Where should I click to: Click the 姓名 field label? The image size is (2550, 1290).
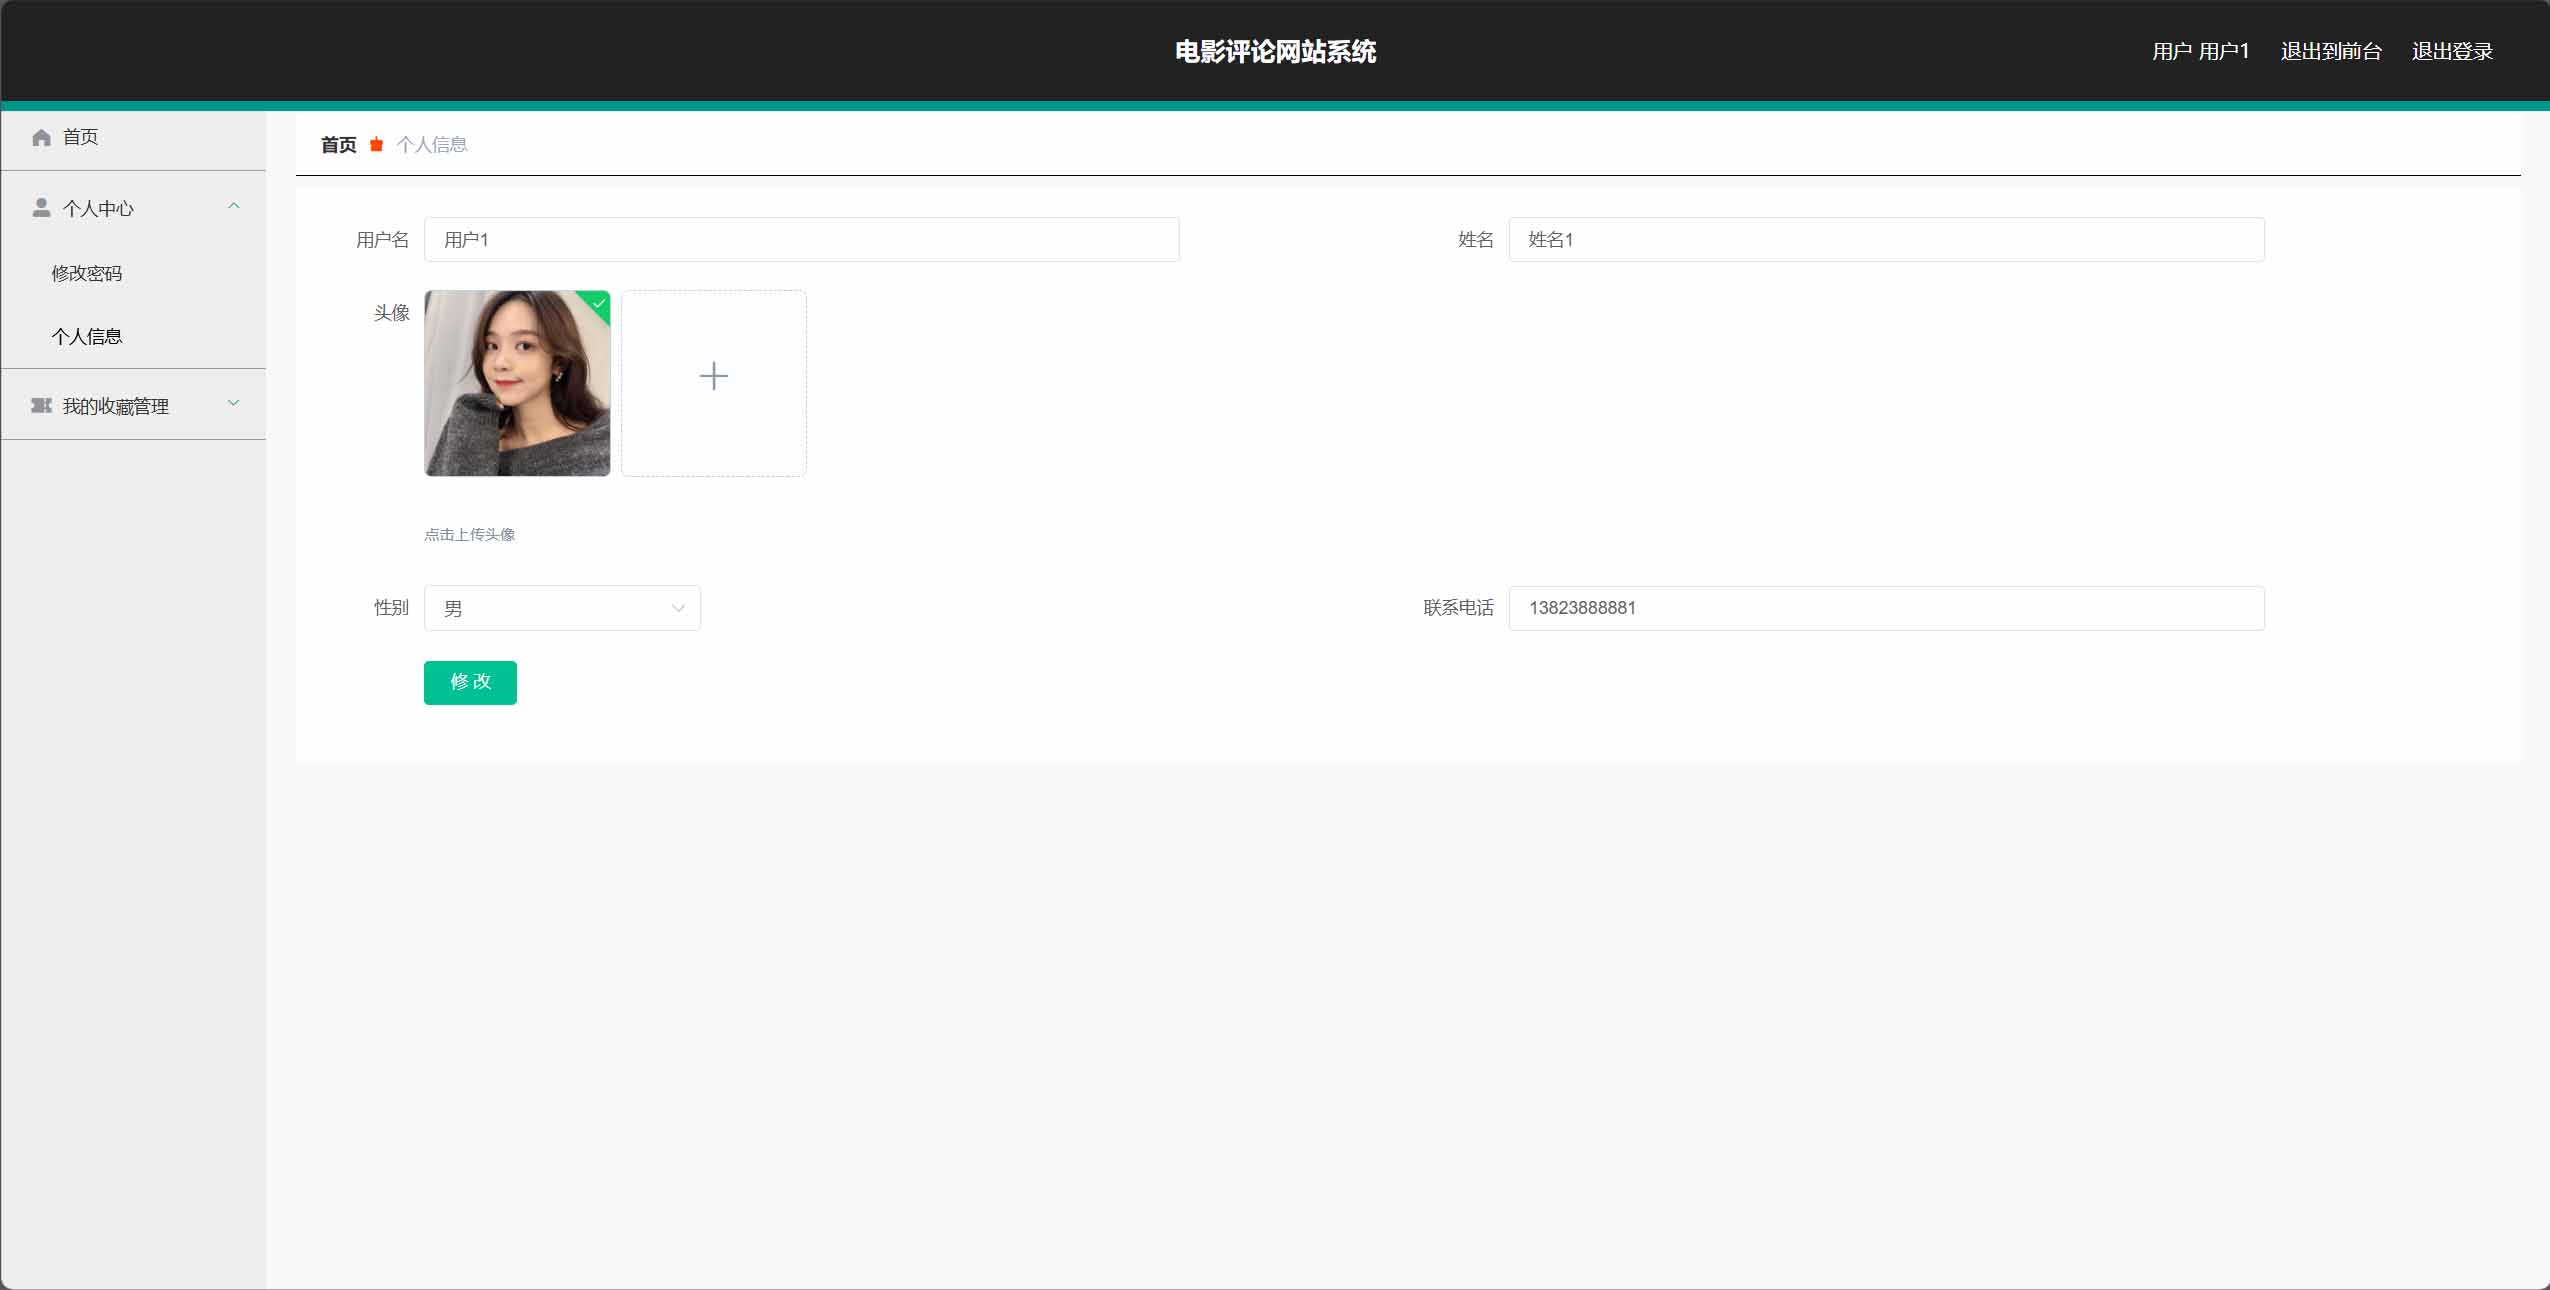tap(1476, 239)
